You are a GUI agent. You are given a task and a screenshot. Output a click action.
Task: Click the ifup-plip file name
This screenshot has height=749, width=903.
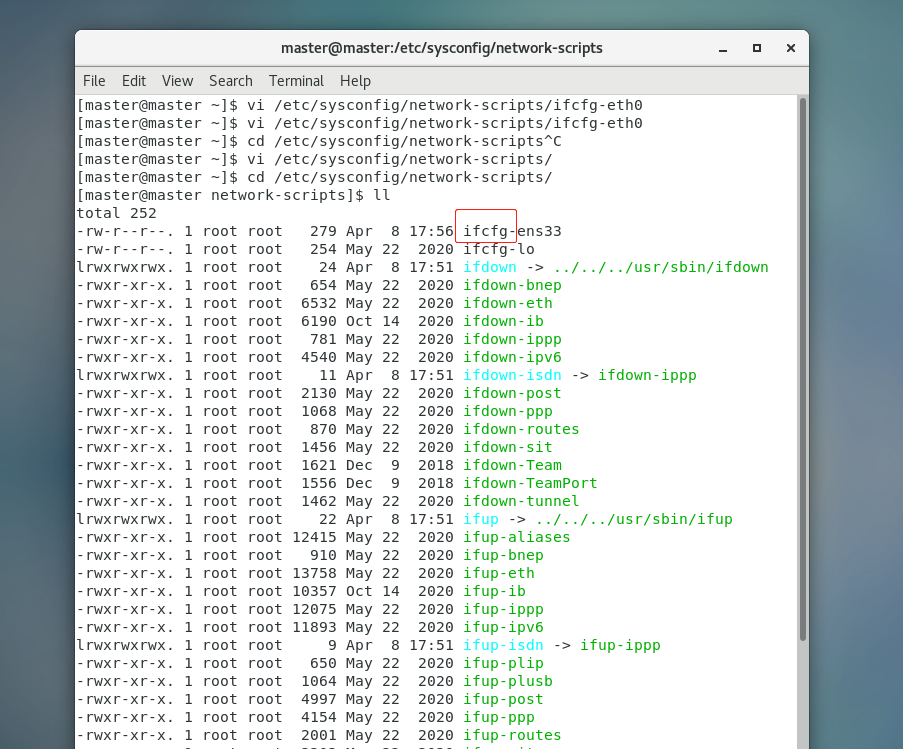pos(503,664)
